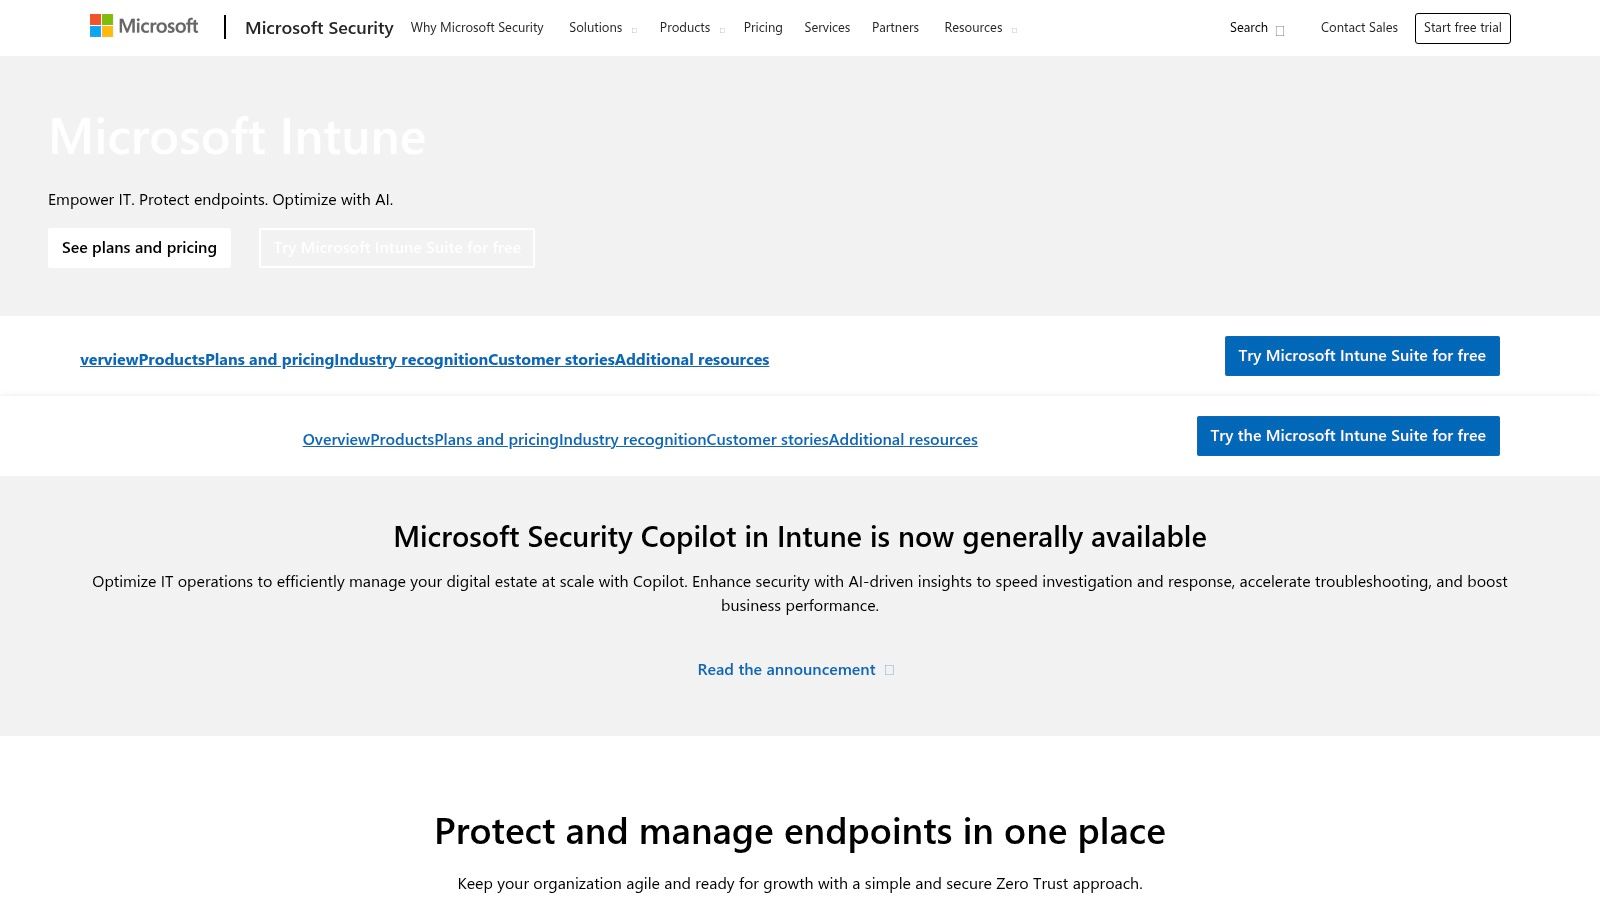The width and height of the screenshot is (1600, 900).
Task: Click Try Microsoft Intune Suite for free
Action: click(1362, 355)
